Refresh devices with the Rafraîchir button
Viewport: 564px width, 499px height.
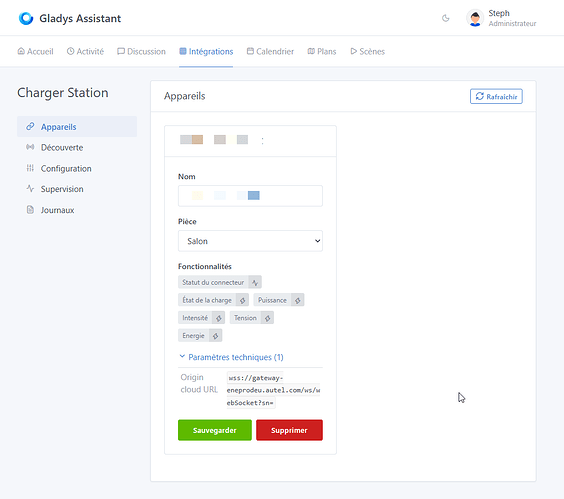click(x=496, y=96)
